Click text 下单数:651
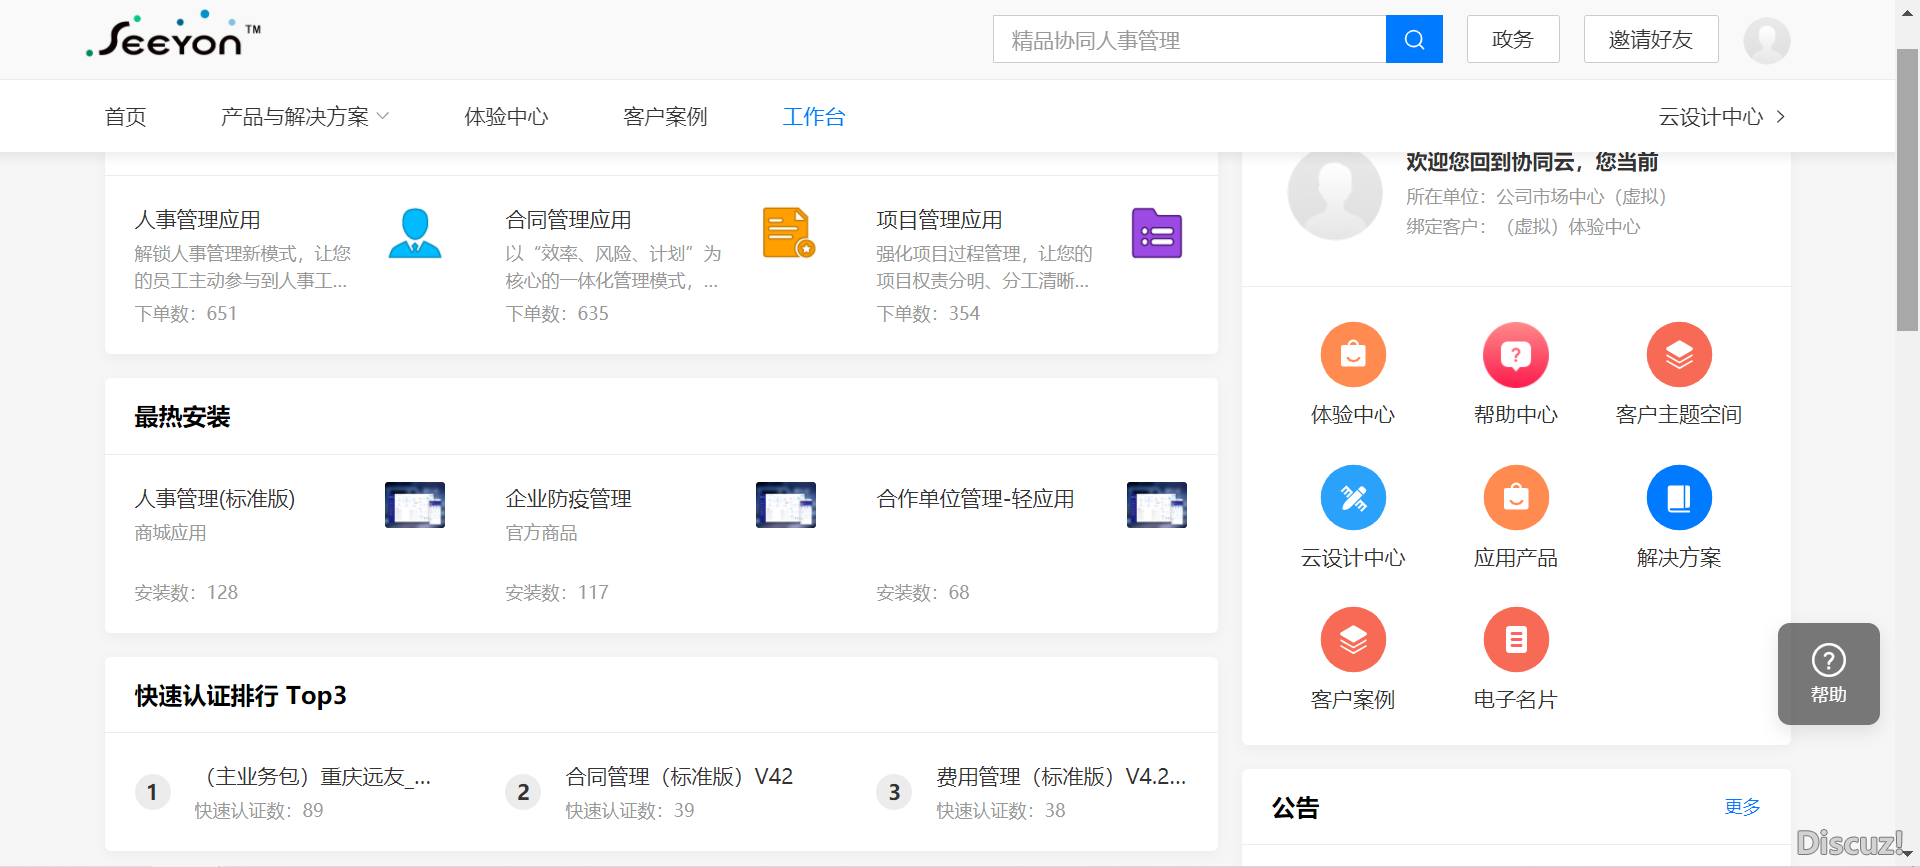 186,314
